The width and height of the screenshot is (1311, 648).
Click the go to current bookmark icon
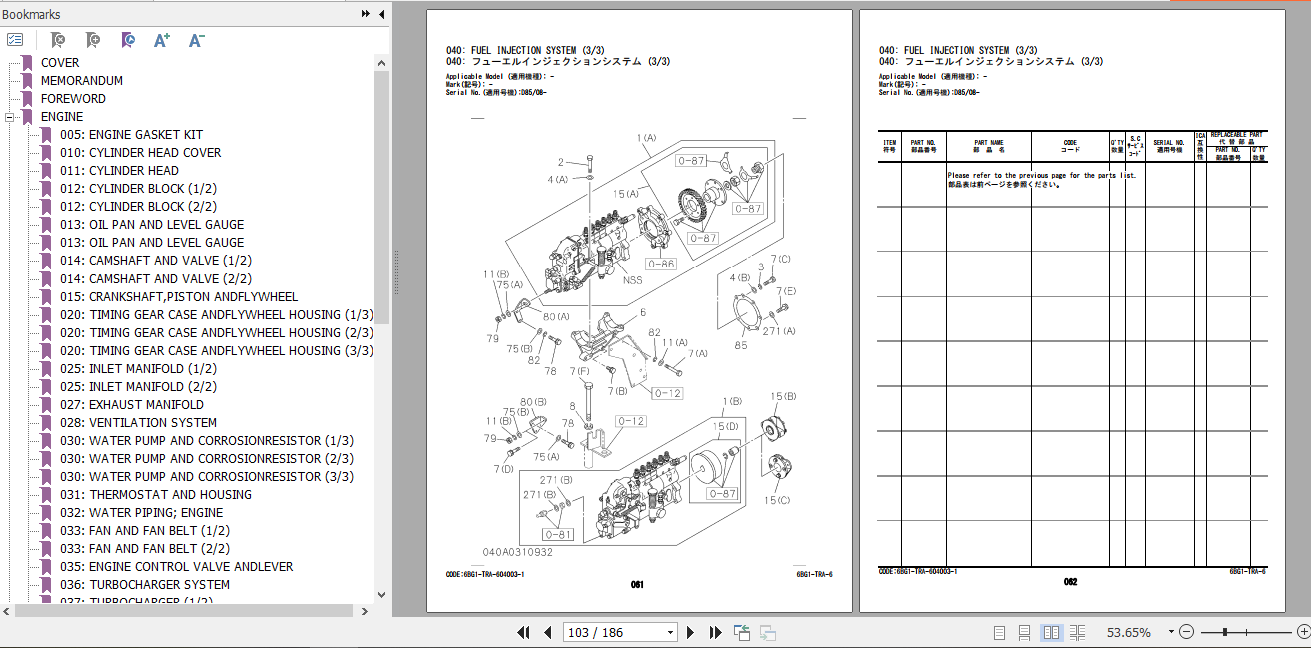point(128,40)
